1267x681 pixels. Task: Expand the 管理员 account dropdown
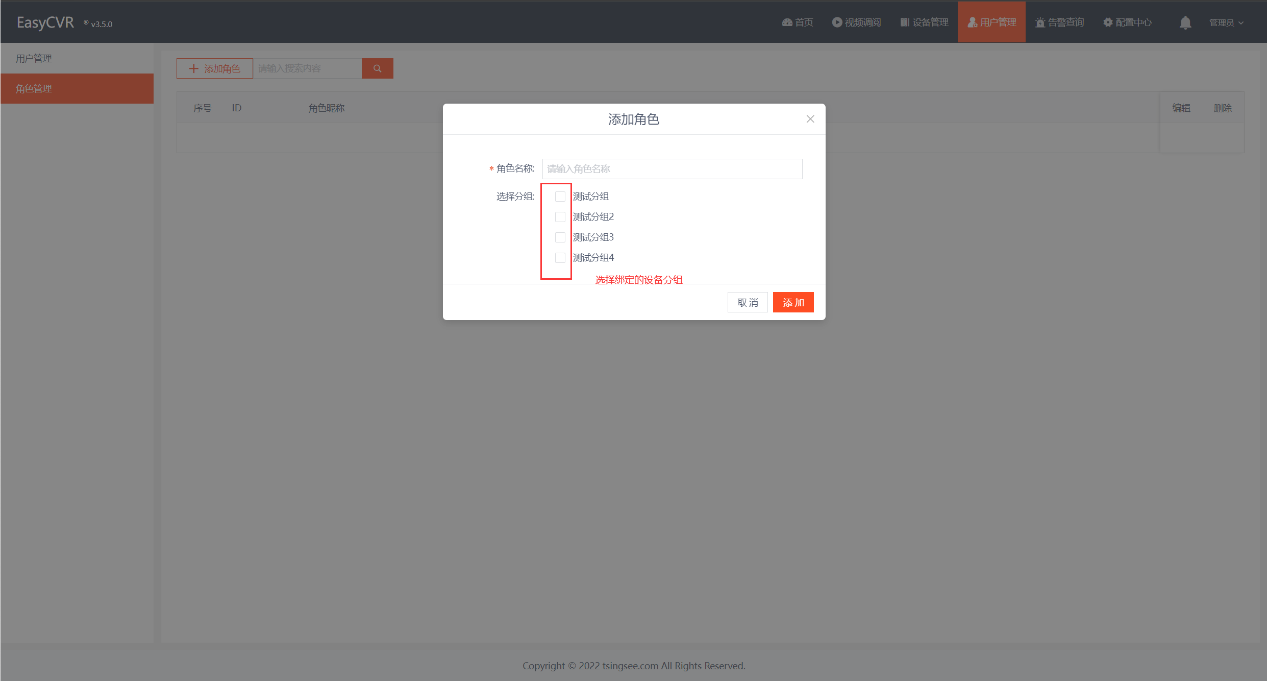pyautogui.click(x=1226, y=22)
